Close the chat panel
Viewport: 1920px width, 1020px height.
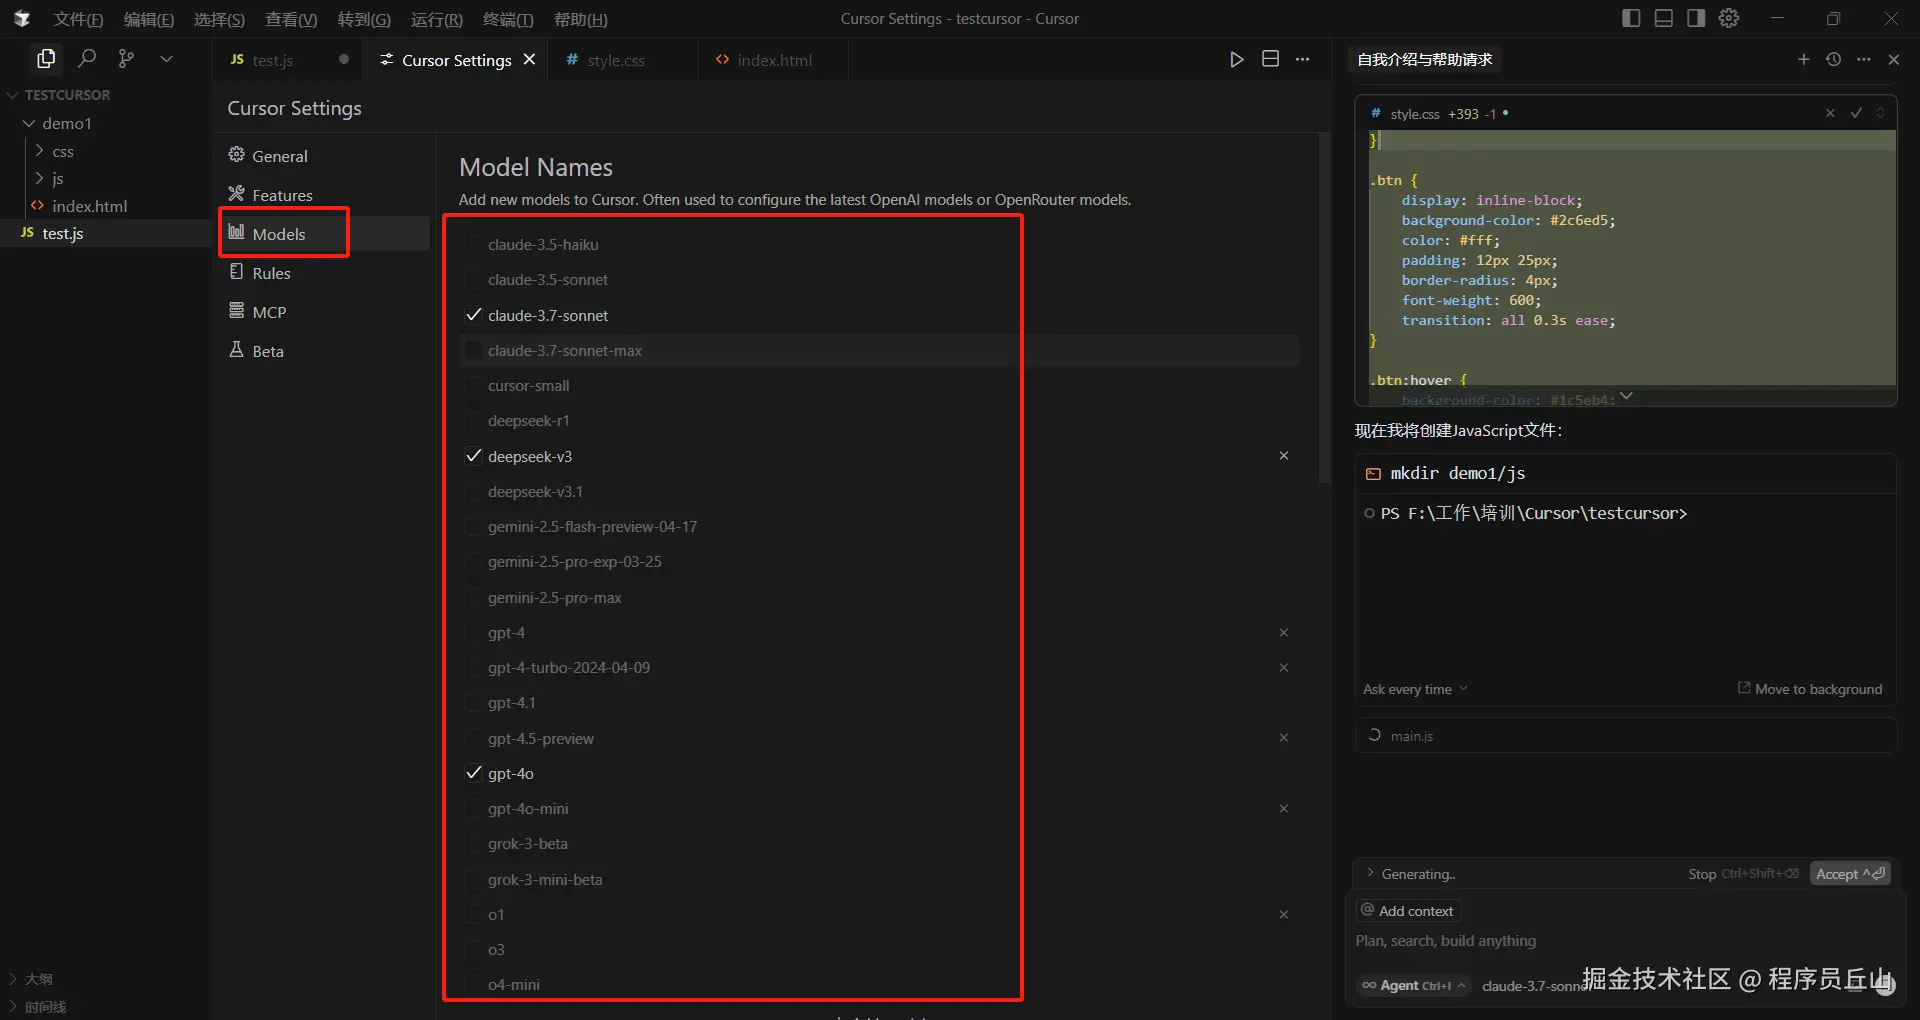point(1893,59)
